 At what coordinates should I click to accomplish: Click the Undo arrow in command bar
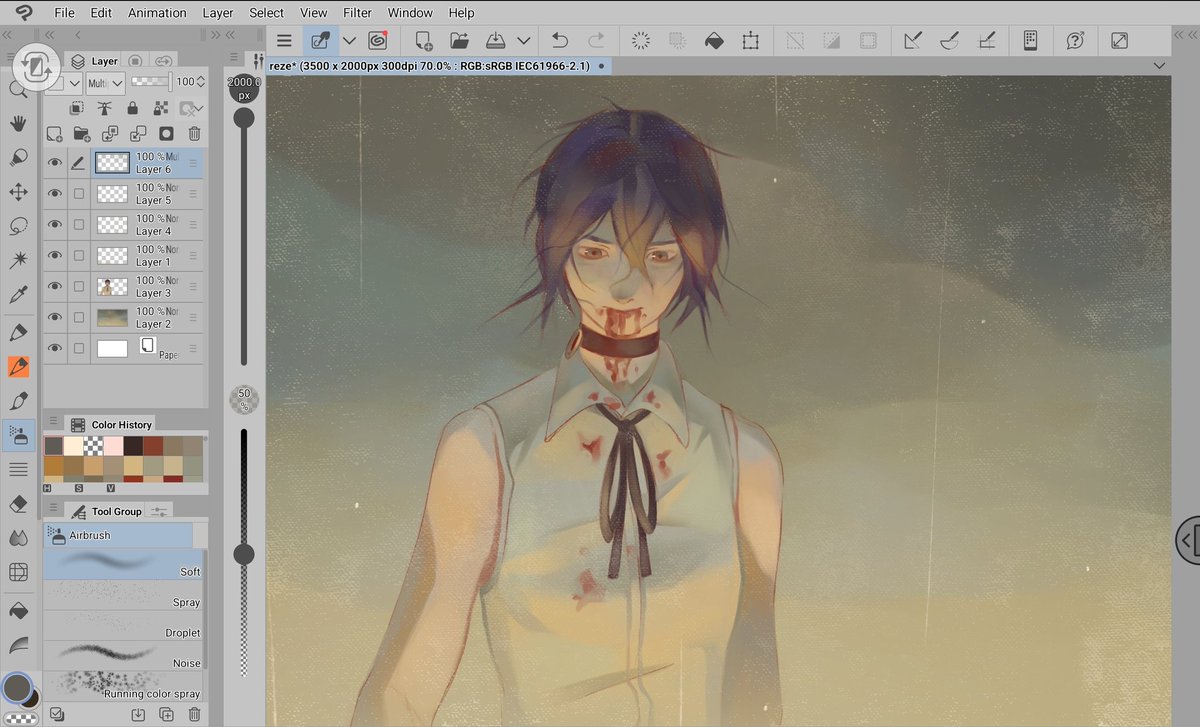[559, 41]
